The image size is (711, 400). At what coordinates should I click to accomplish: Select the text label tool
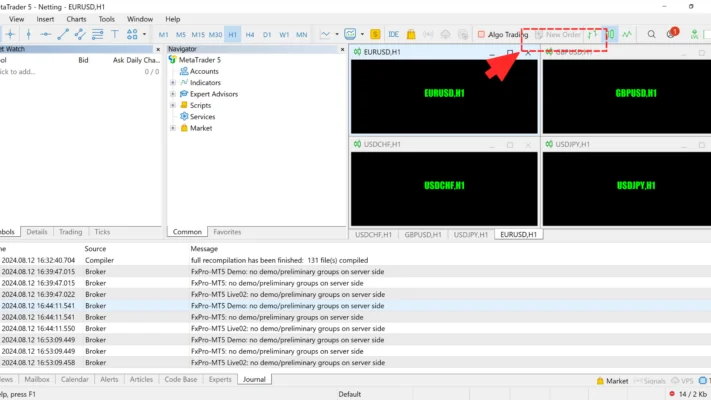click(114, 34)
